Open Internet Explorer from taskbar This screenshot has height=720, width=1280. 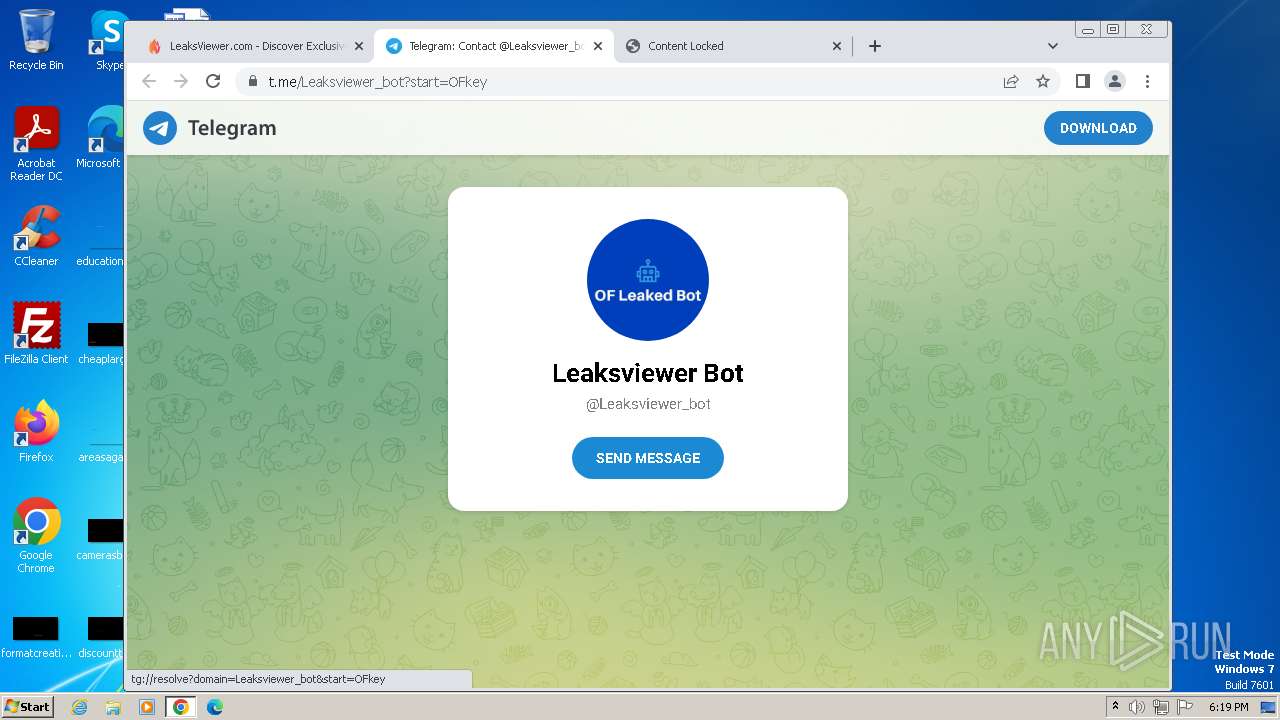[x=80, y=707]
